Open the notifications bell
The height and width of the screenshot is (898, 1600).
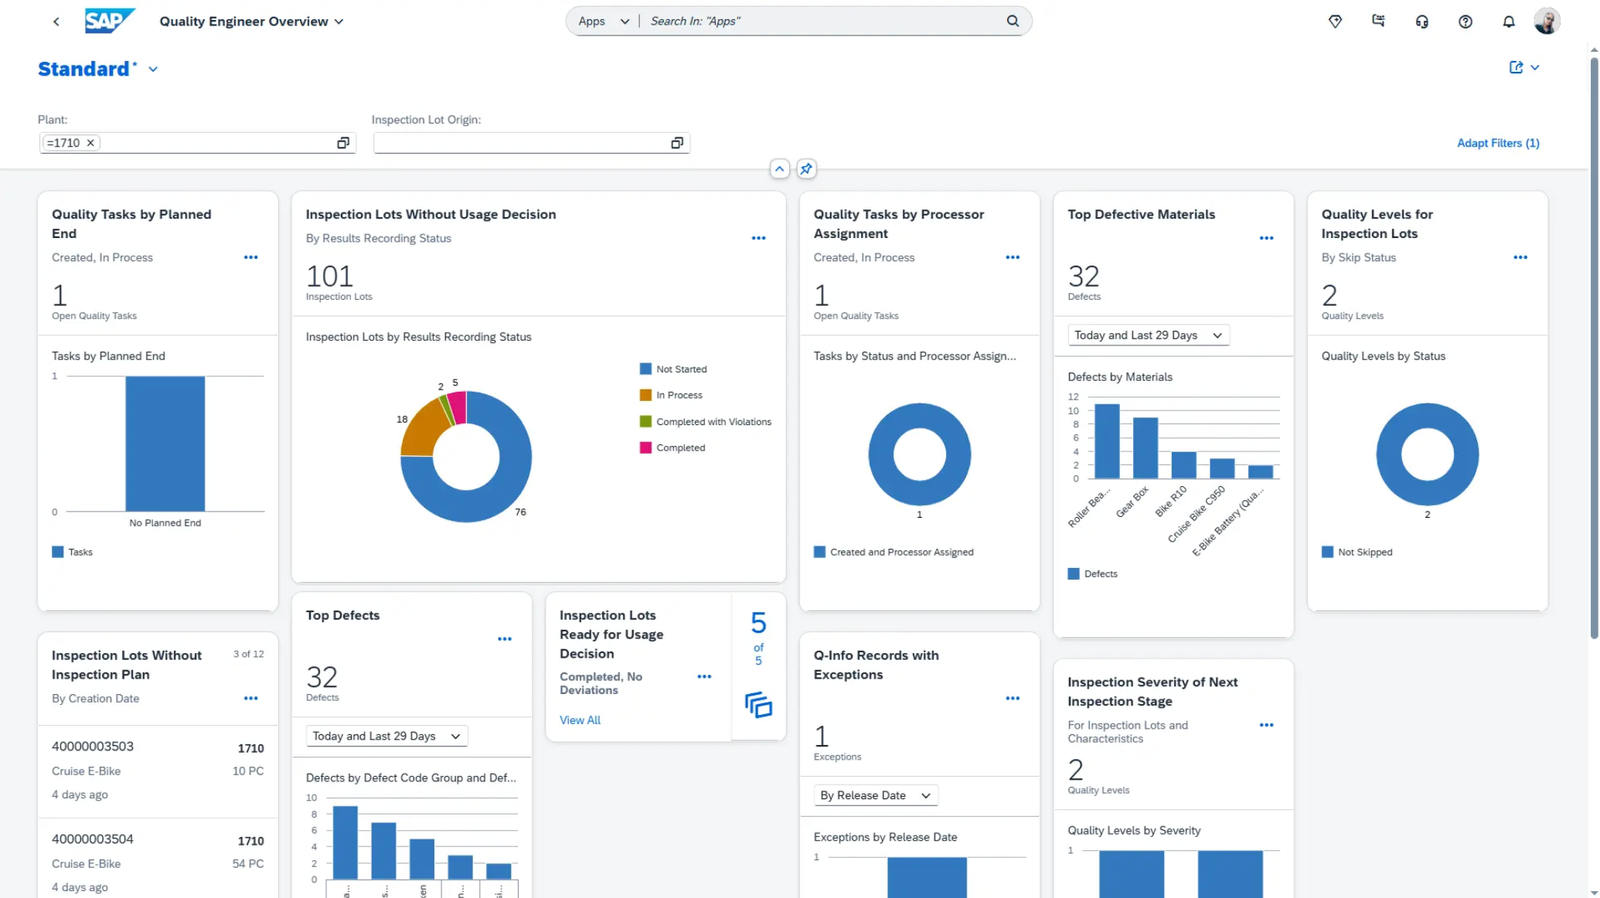point(1508,21)
